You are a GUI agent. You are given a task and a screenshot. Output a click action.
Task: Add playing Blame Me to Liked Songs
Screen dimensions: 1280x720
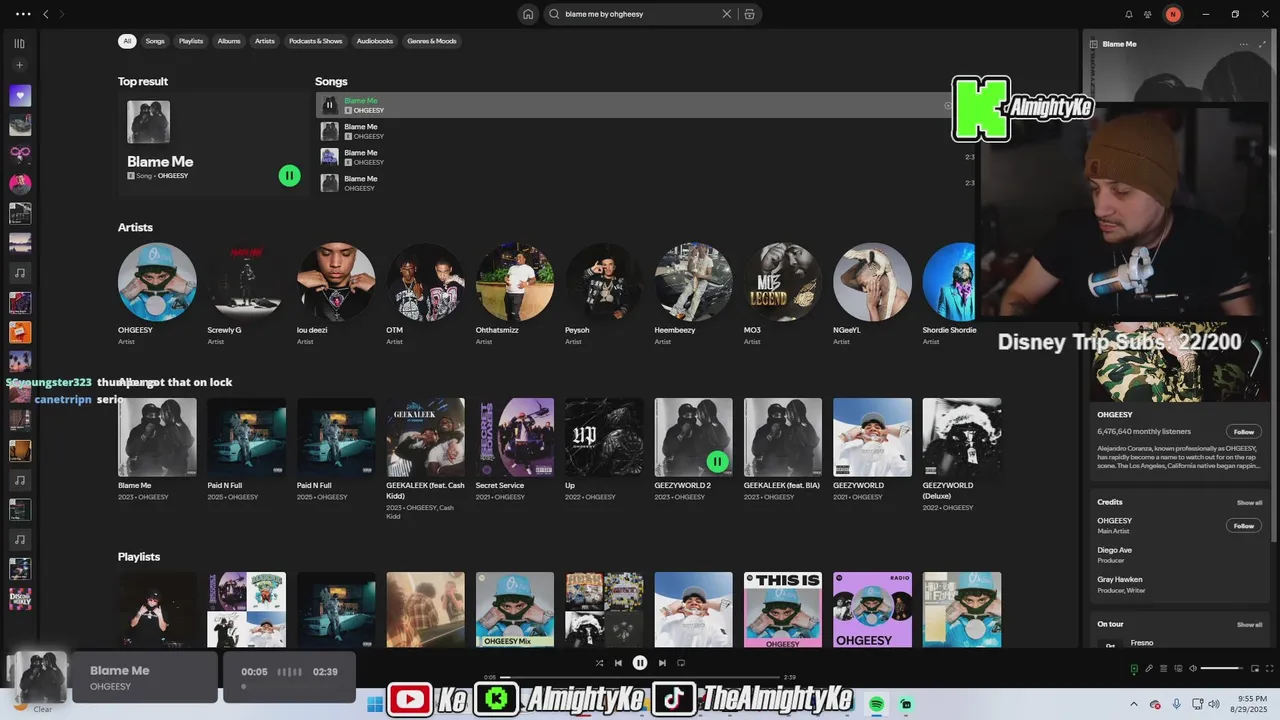[948, 105]
